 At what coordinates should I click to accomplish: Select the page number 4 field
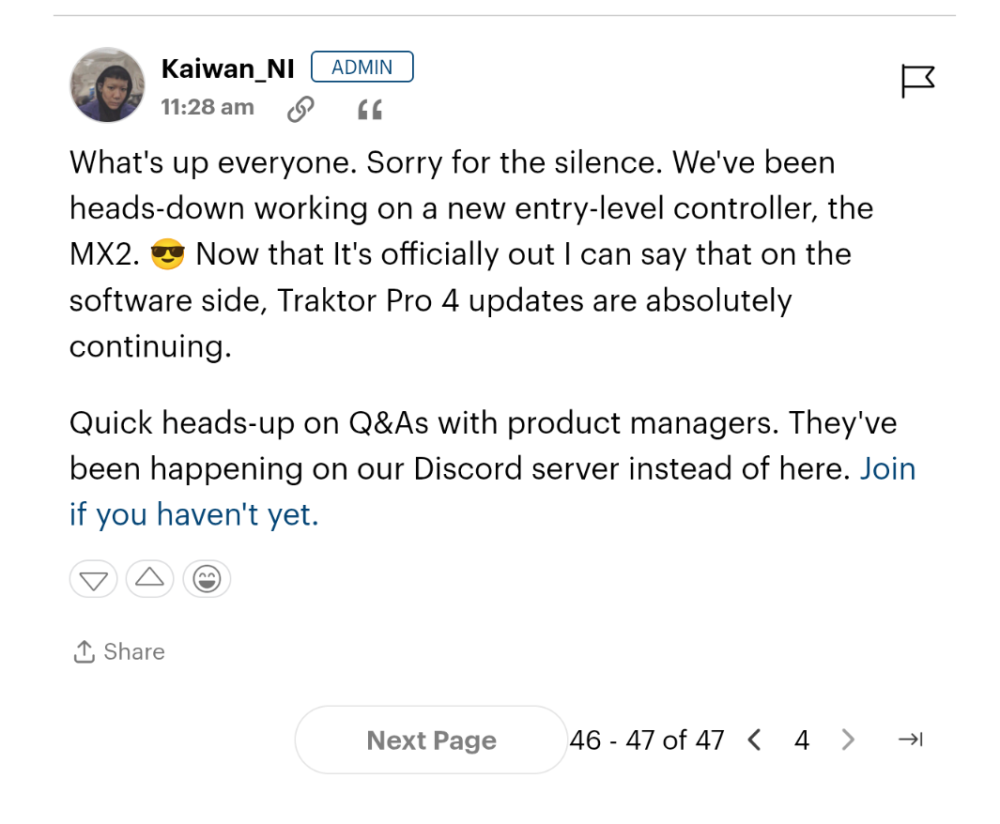pos(801,740)
